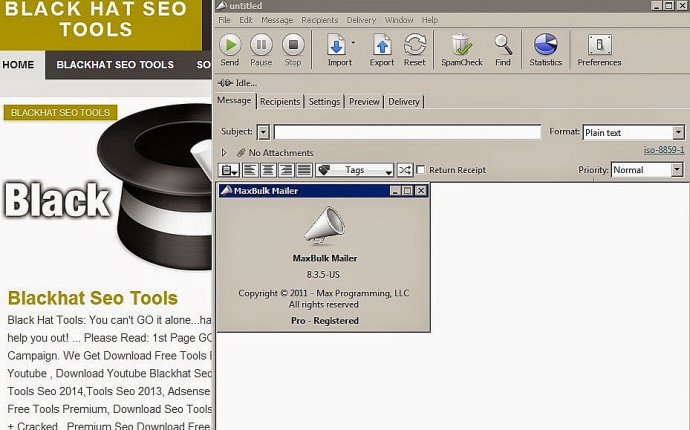Screen dimensions: 690x430
Task: Click the BLACK HAT SEO TOOLS site title
Action: tap(96, 19)
